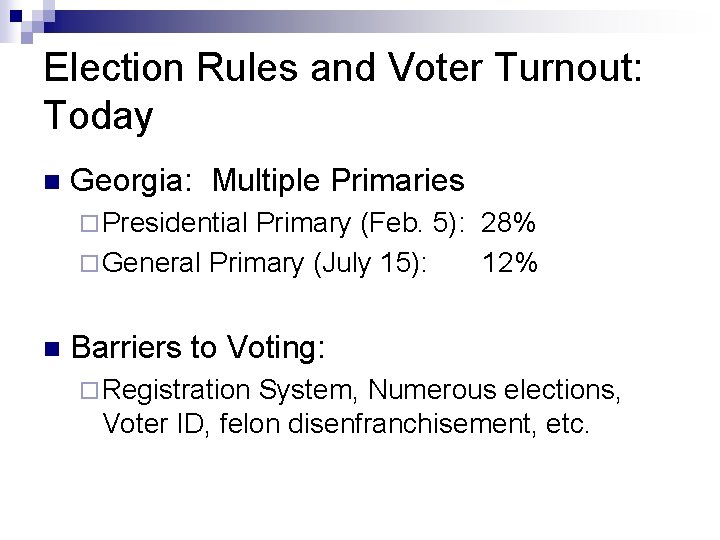Click the word Today in the title
Viewport: 720px width, 540px height.
click(99, 116)
